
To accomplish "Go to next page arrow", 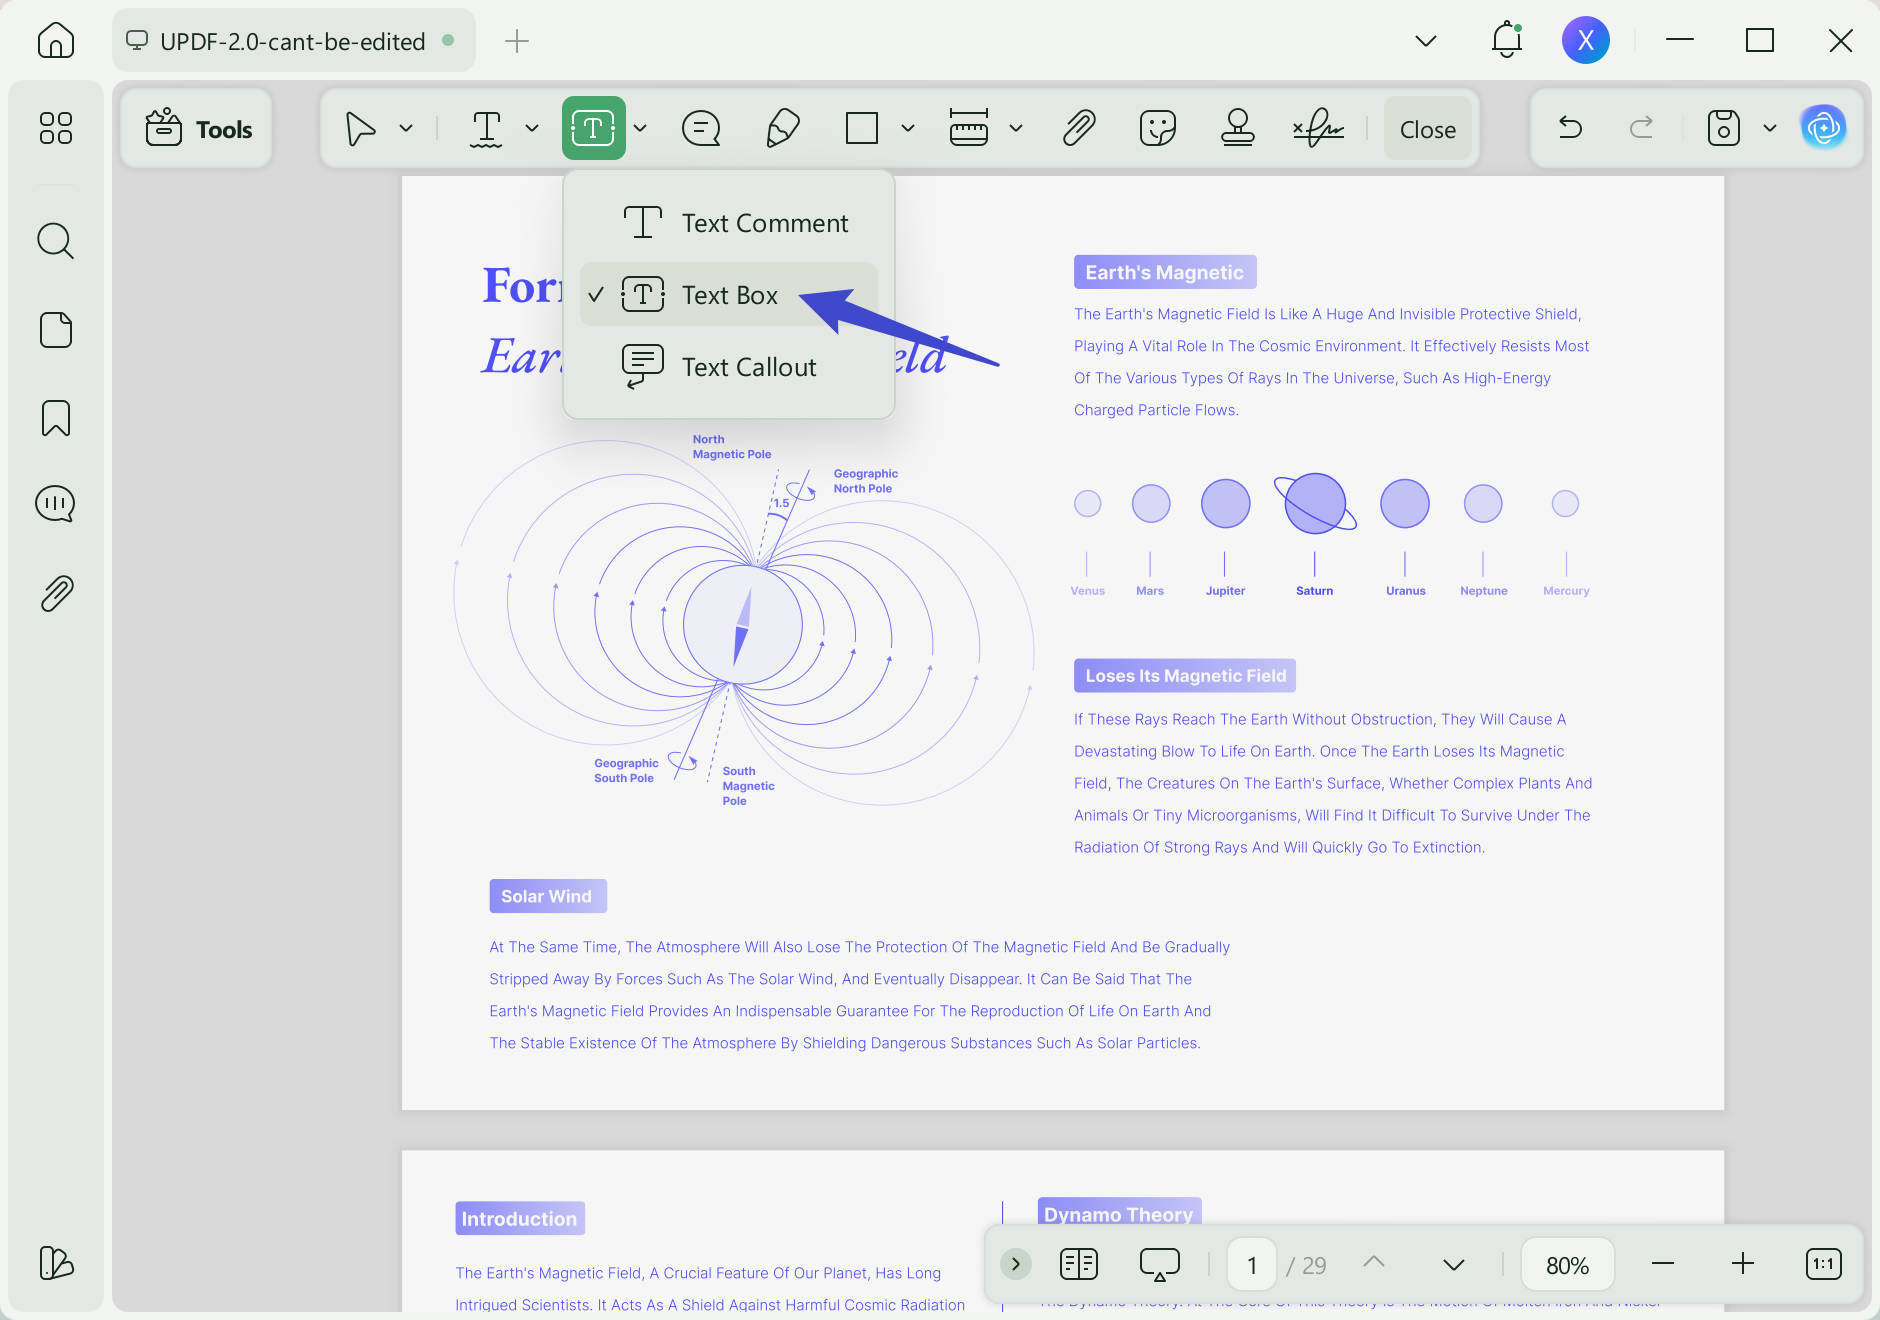I will (x=1454, y=1264).
